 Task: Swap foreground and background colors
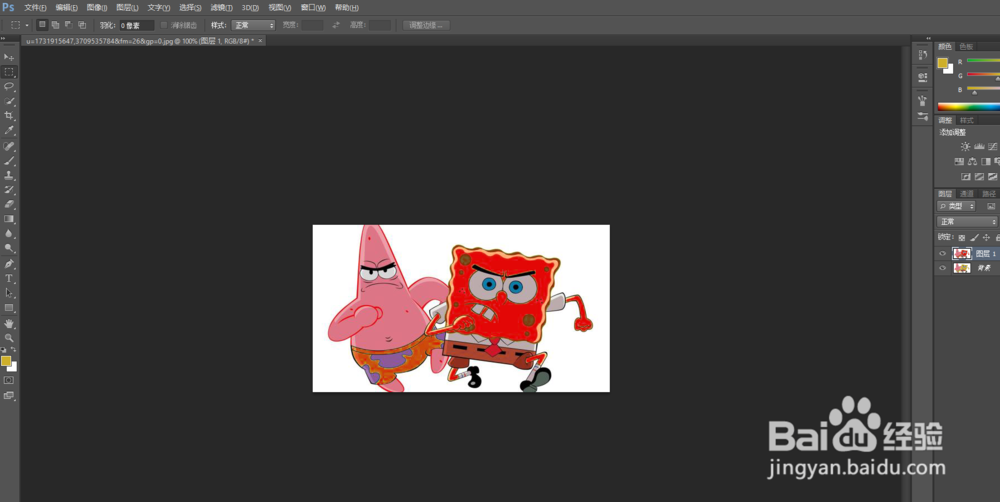point(13,350)
